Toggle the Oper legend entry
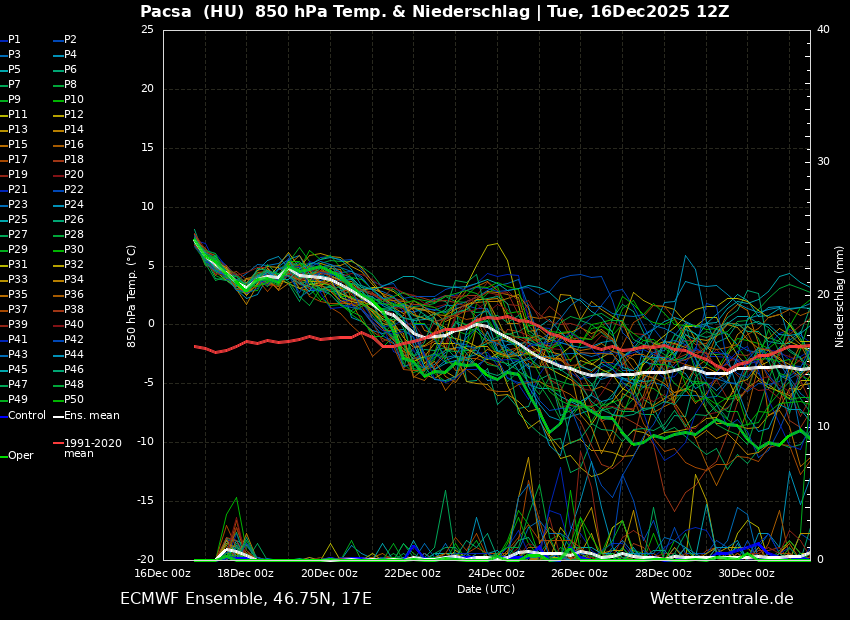 [20, 456]
